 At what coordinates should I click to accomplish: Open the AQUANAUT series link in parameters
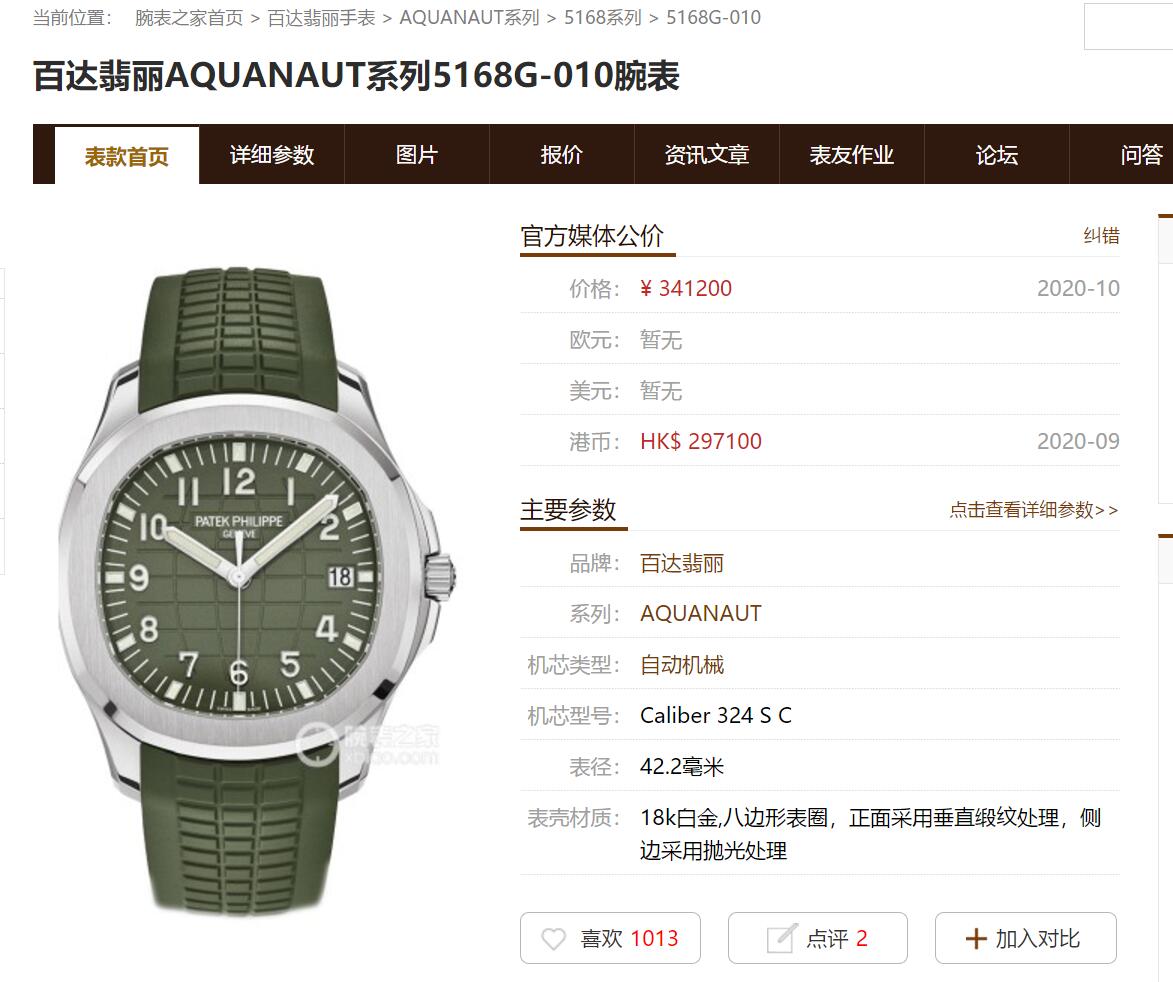pos(700,613)
